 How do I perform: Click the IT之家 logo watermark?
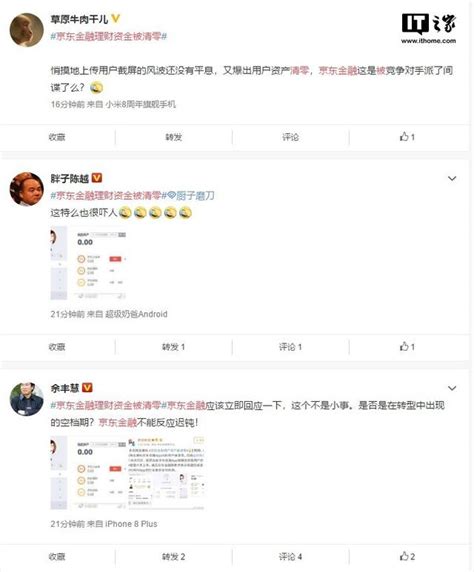tap(428, 28)
